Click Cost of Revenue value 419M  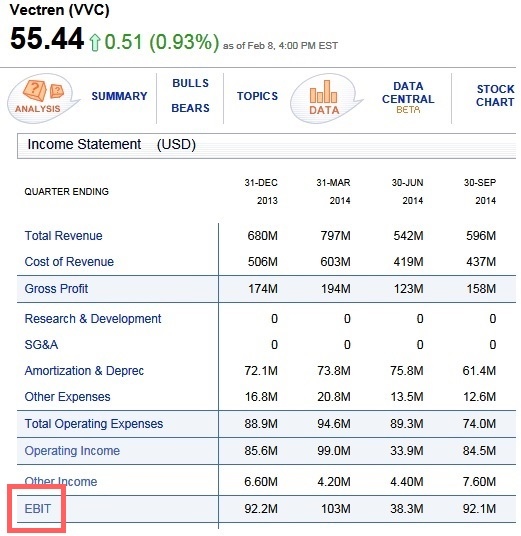pyautogui.click(x=408, y=262)
